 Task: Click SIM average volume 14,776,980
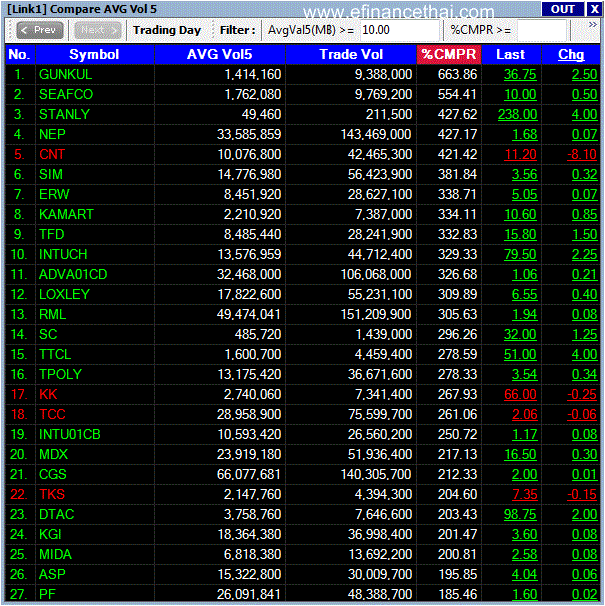[249, 174]
